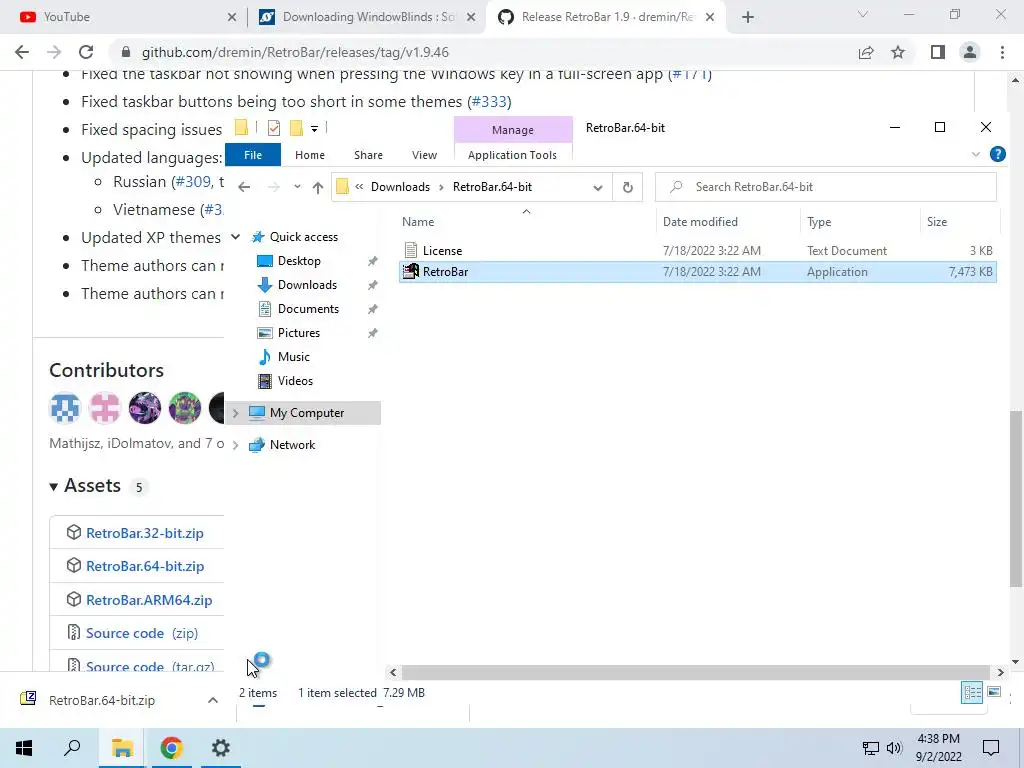
Task: Select the License text document icon
Action: coord(411,250)
